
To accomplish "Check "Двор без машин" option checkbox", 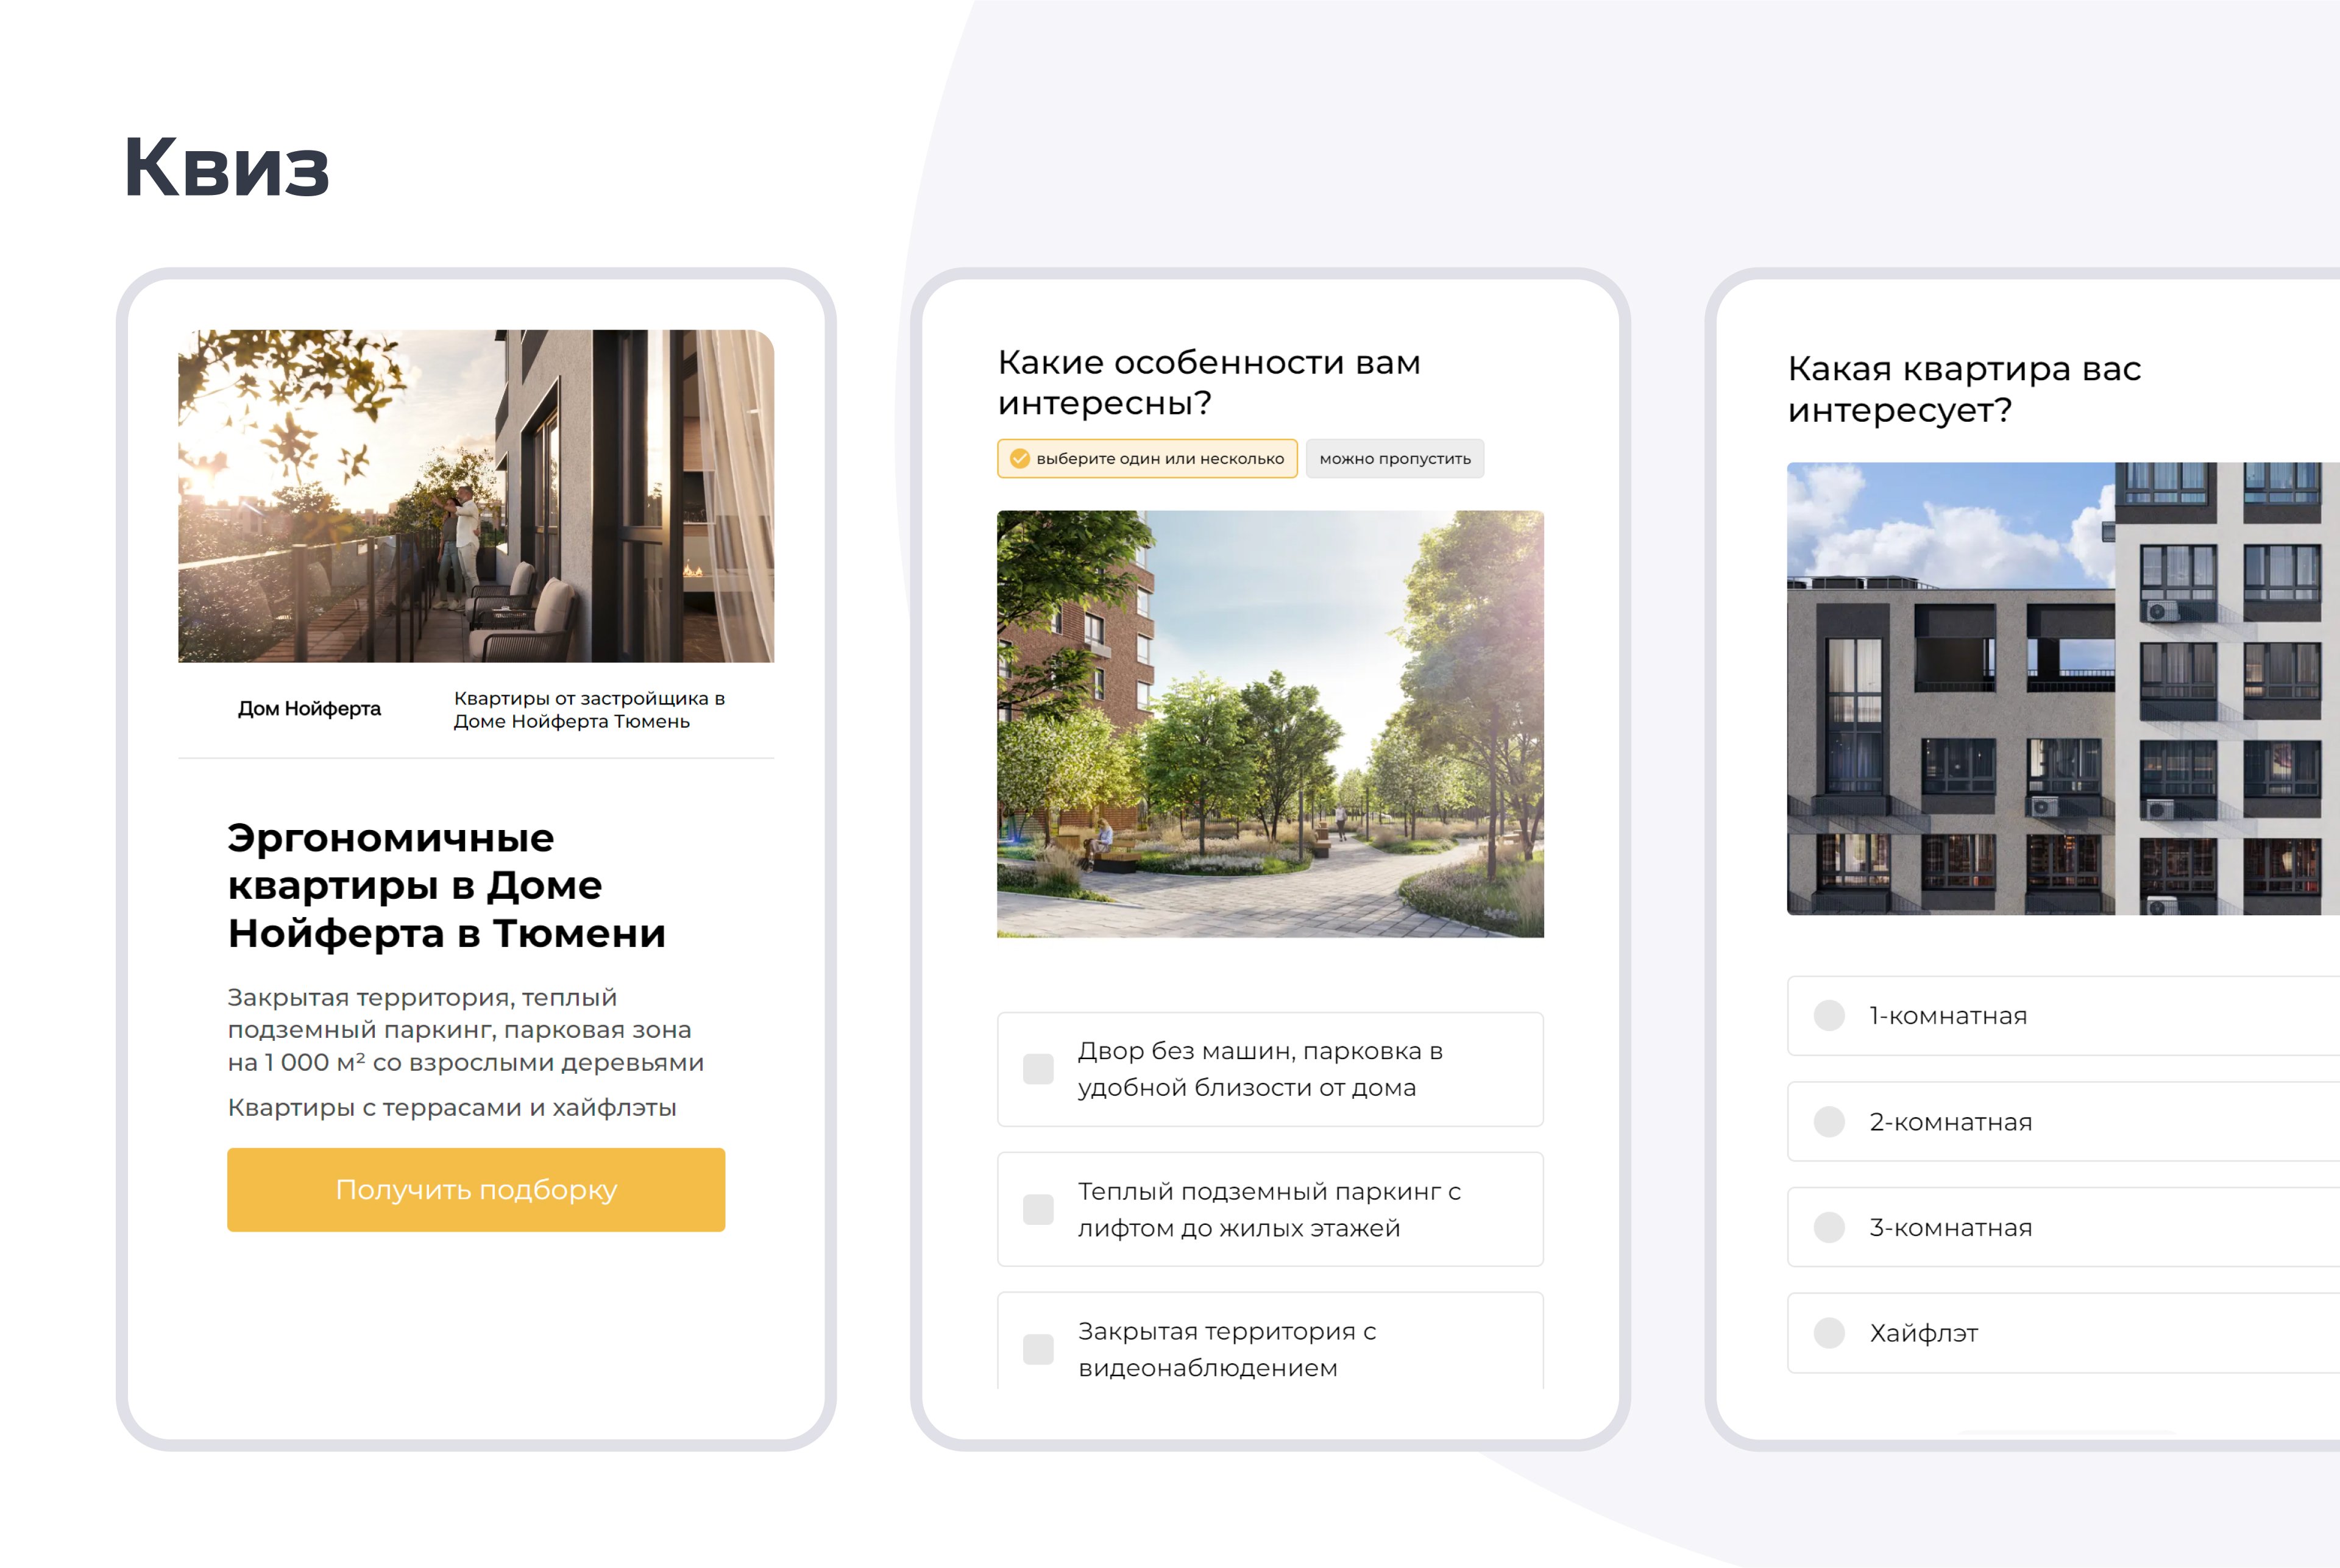I will [x=1038, y=1069].
